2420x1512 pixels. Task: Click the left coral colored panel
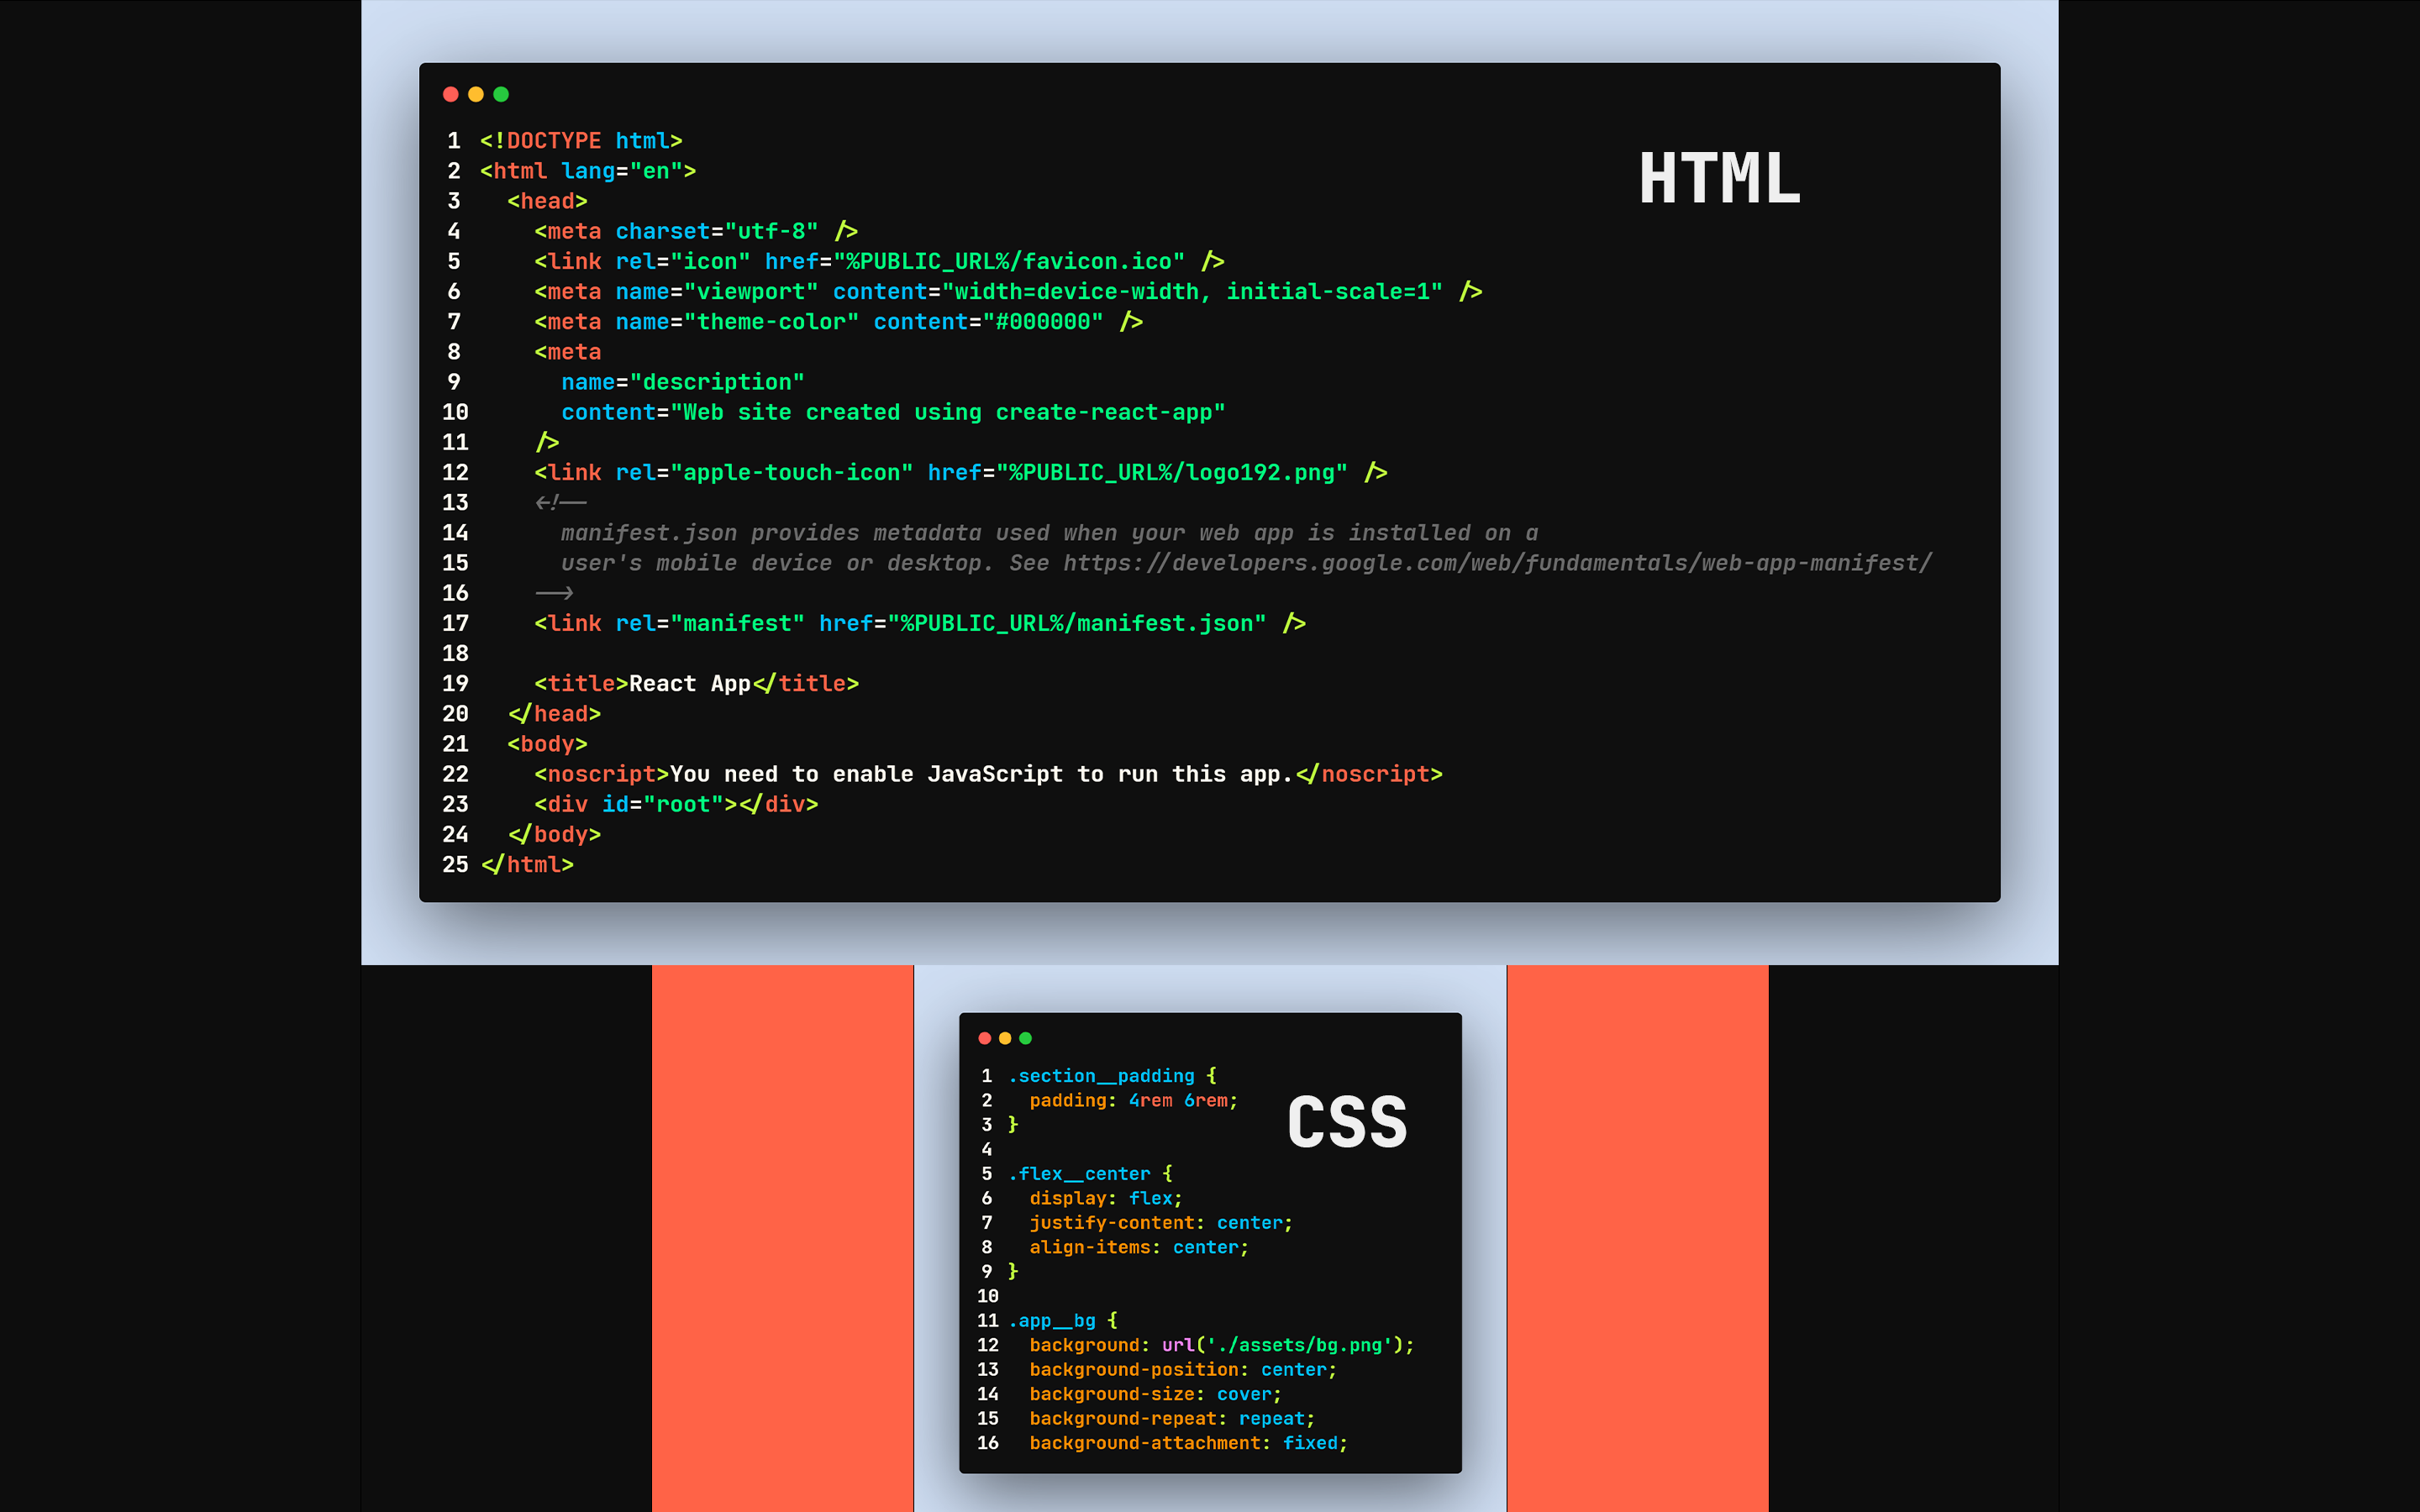782,1238
